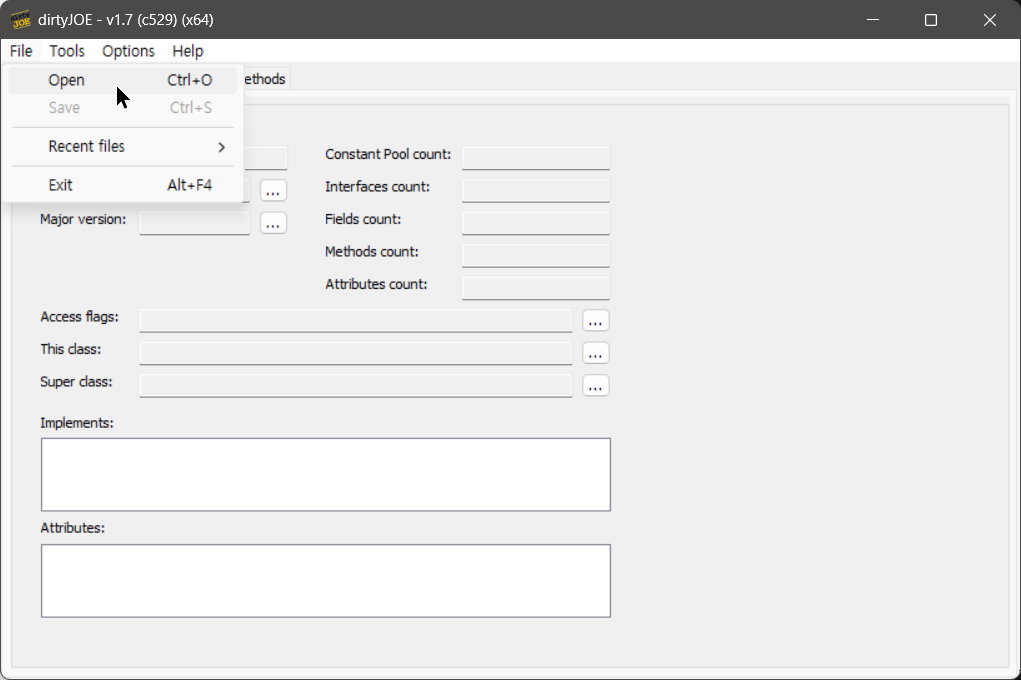Click the Interfaces count field
Screen dimensions: 1021x680
click(x=536, y=190)
